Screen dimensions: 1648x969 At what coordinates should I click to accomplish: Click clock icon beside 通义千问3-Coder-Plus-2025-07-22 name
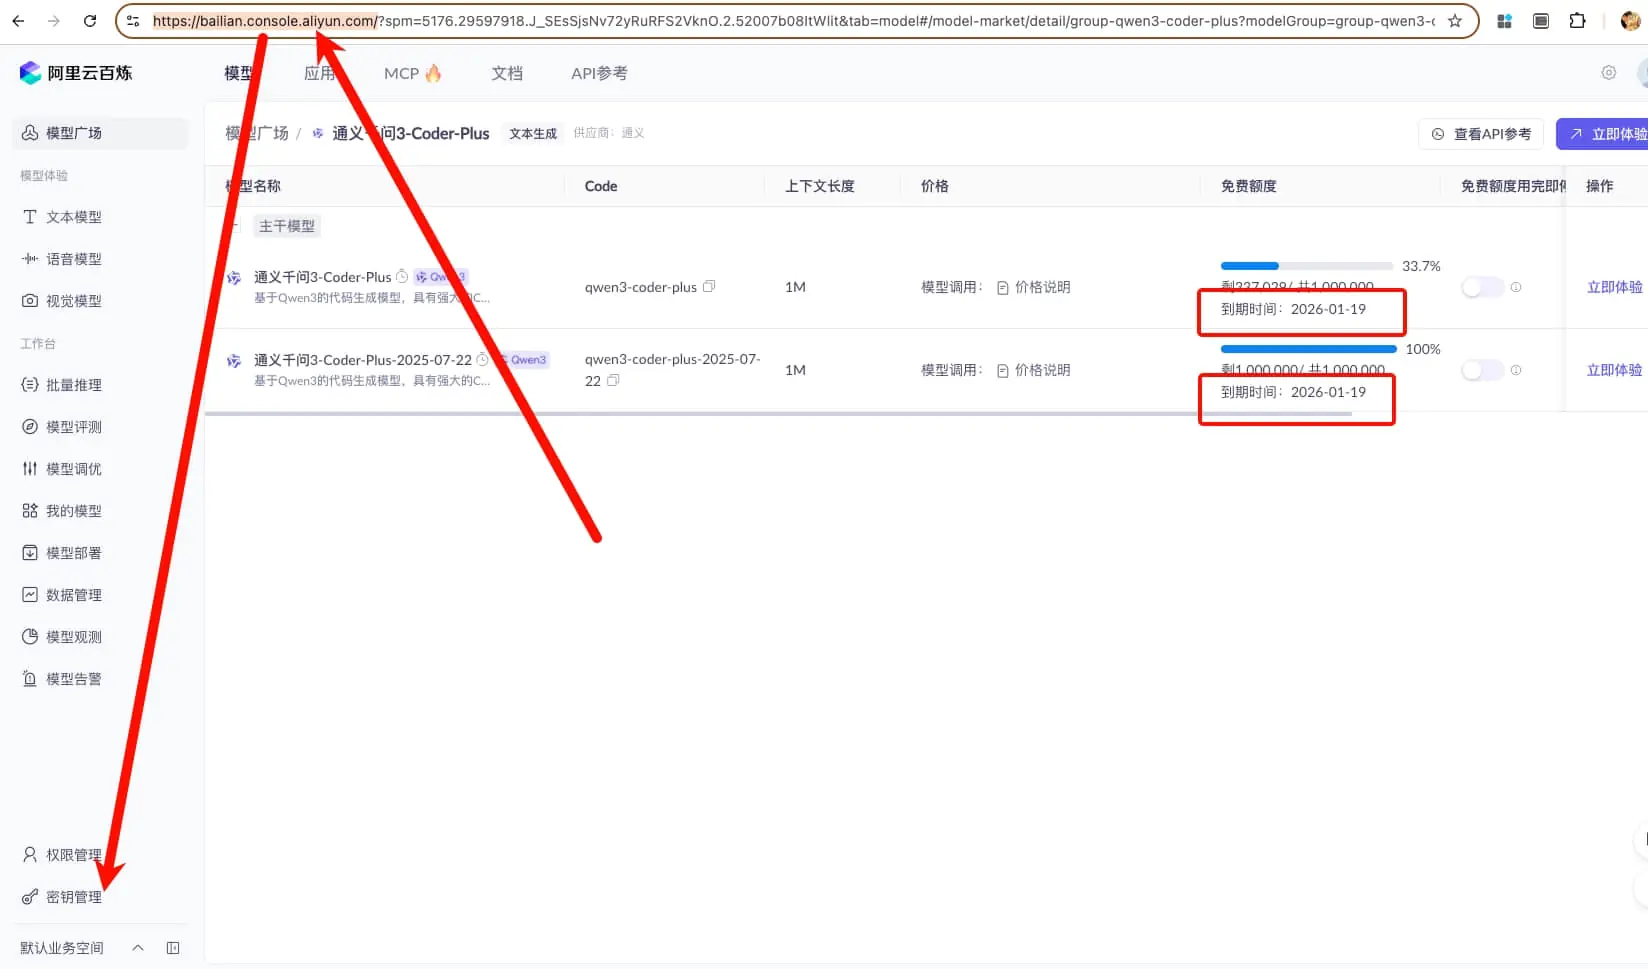click(482, 359)
